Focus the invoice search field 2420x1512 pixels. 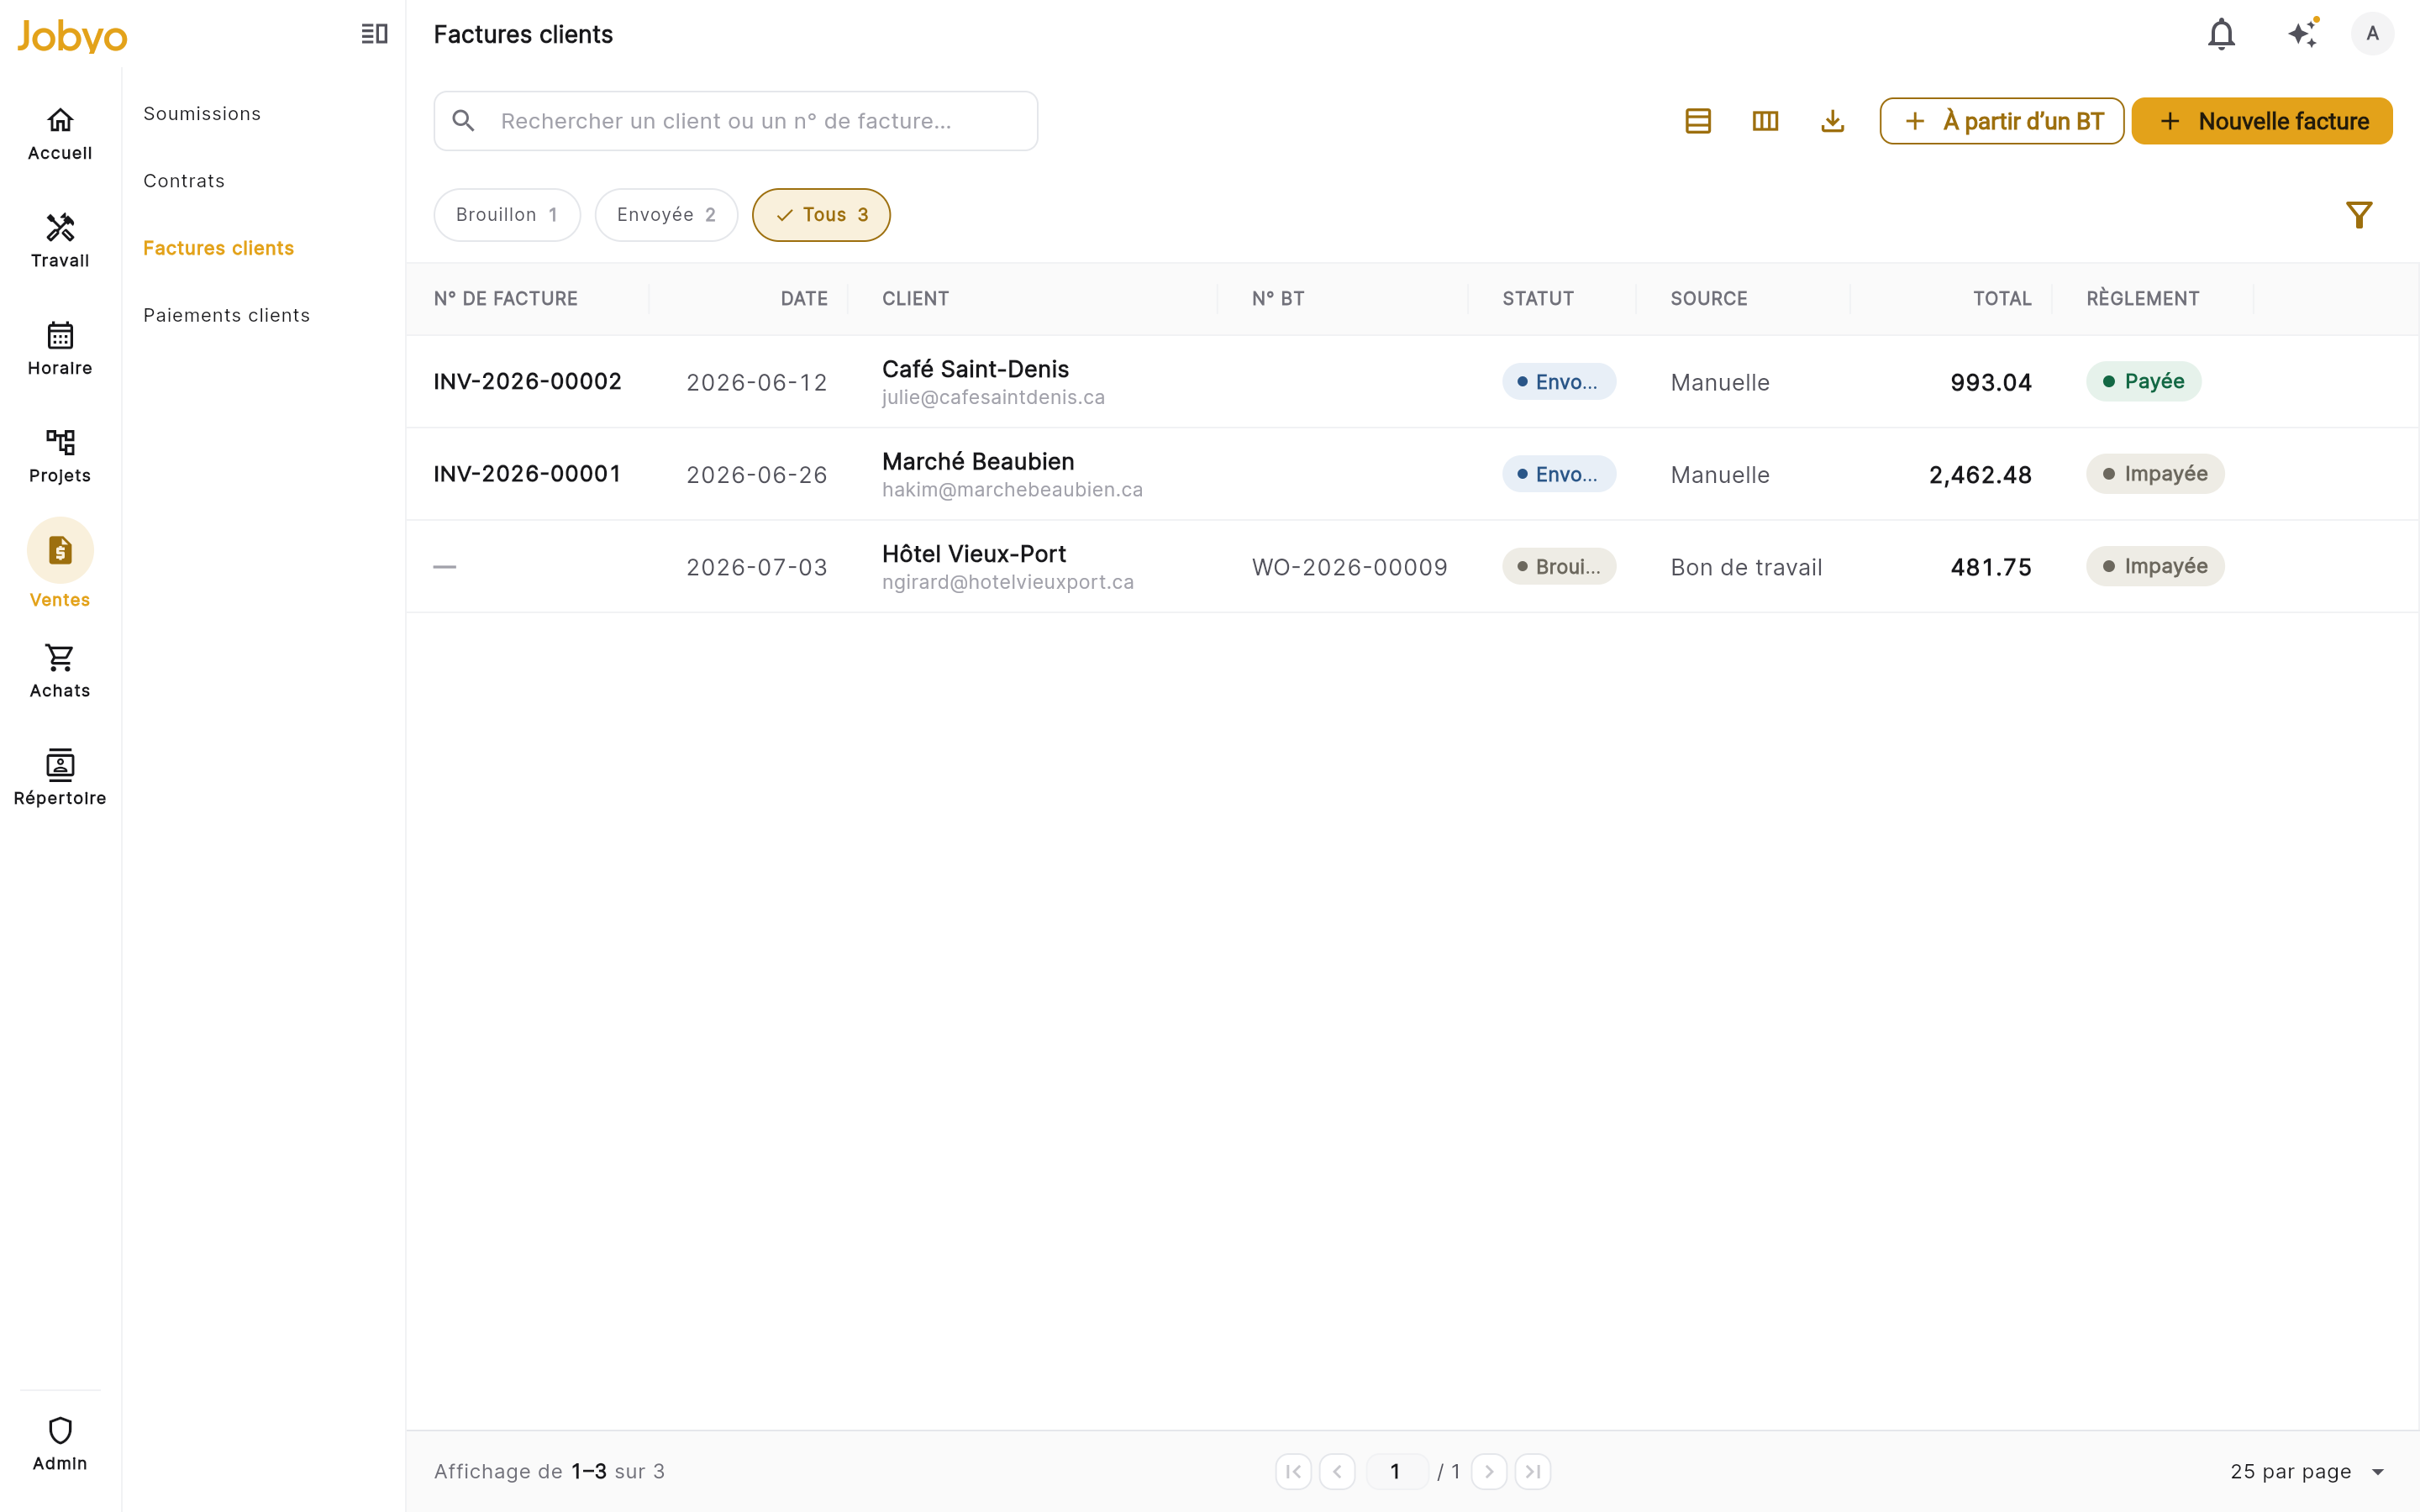736,121
